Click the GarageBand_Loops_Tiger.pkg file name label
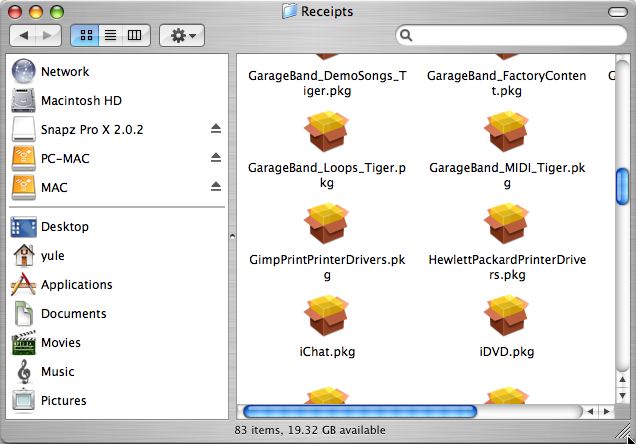Image resolution: width=636 pixels, height=444 pixels. pos(327,175)
